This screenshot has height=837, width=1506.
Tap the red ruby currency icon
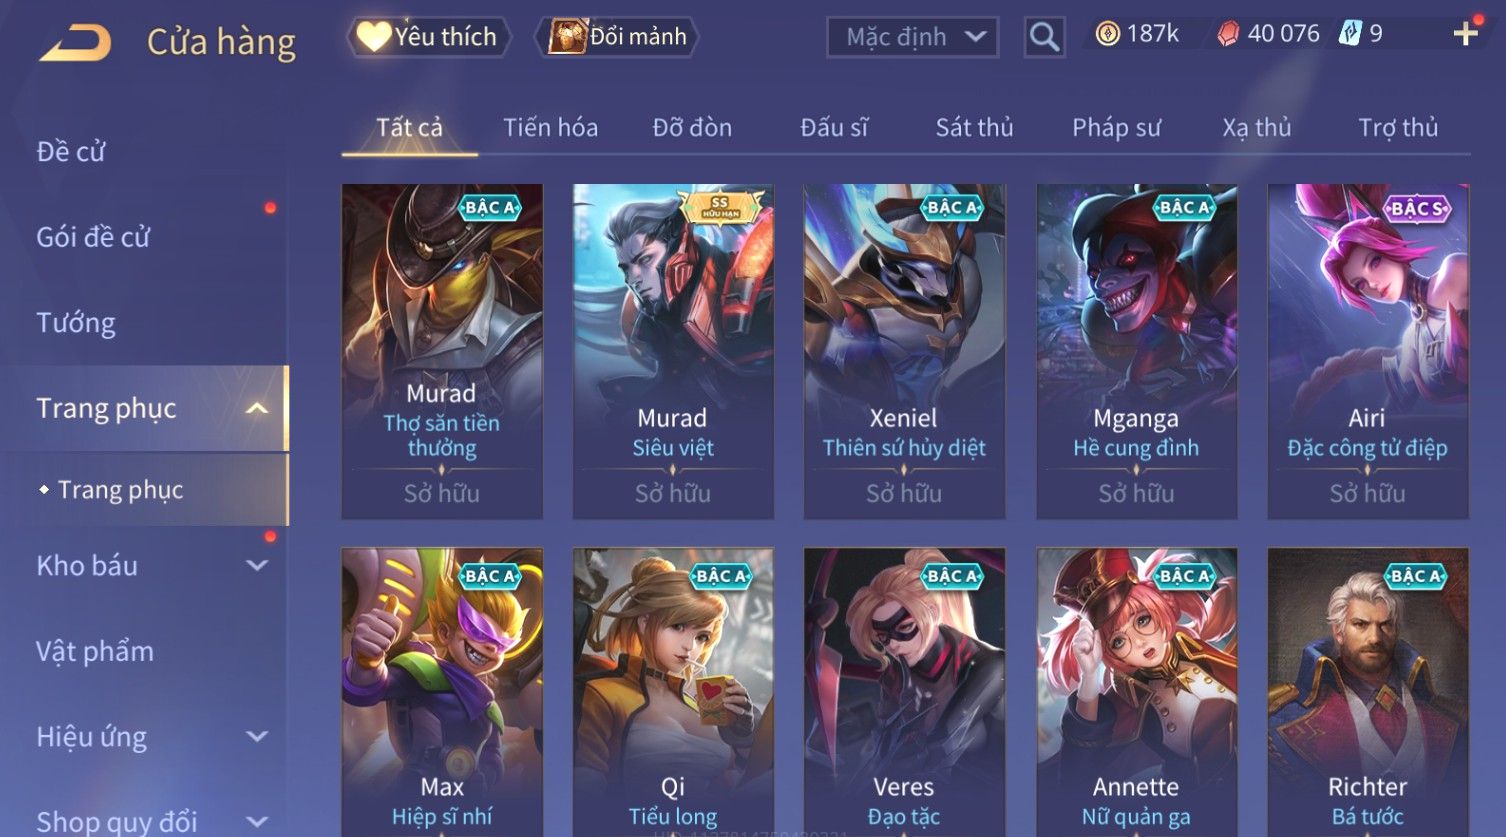[x=1228, y=34]
